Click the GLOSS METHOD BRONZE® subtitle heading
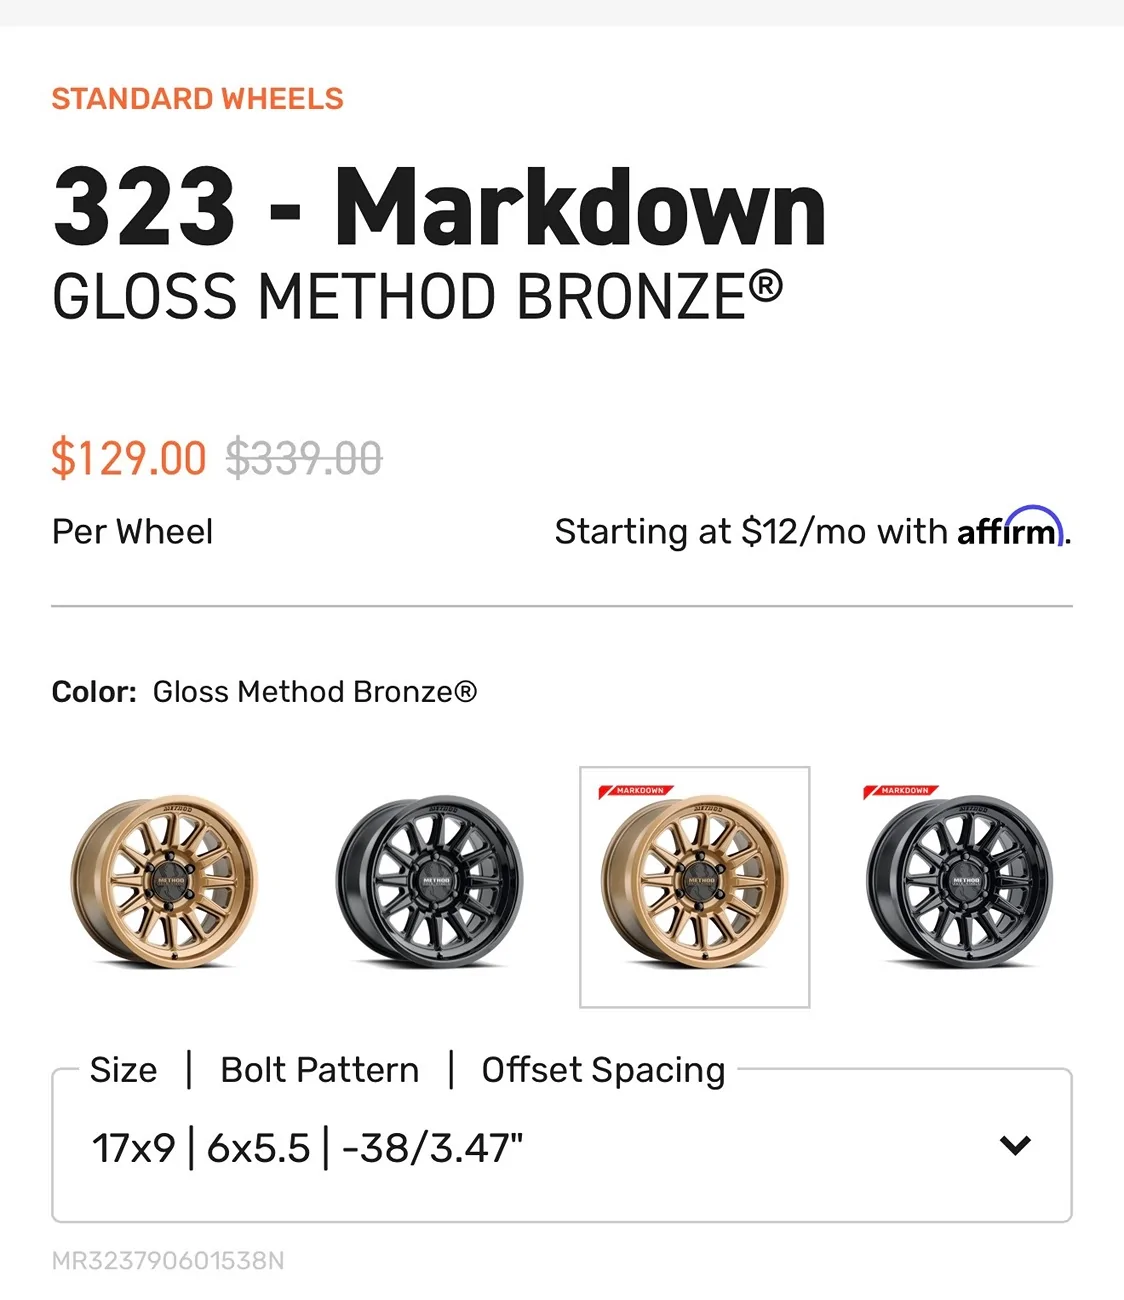This screenshot has height=1300, width=1124. (417, 297)
